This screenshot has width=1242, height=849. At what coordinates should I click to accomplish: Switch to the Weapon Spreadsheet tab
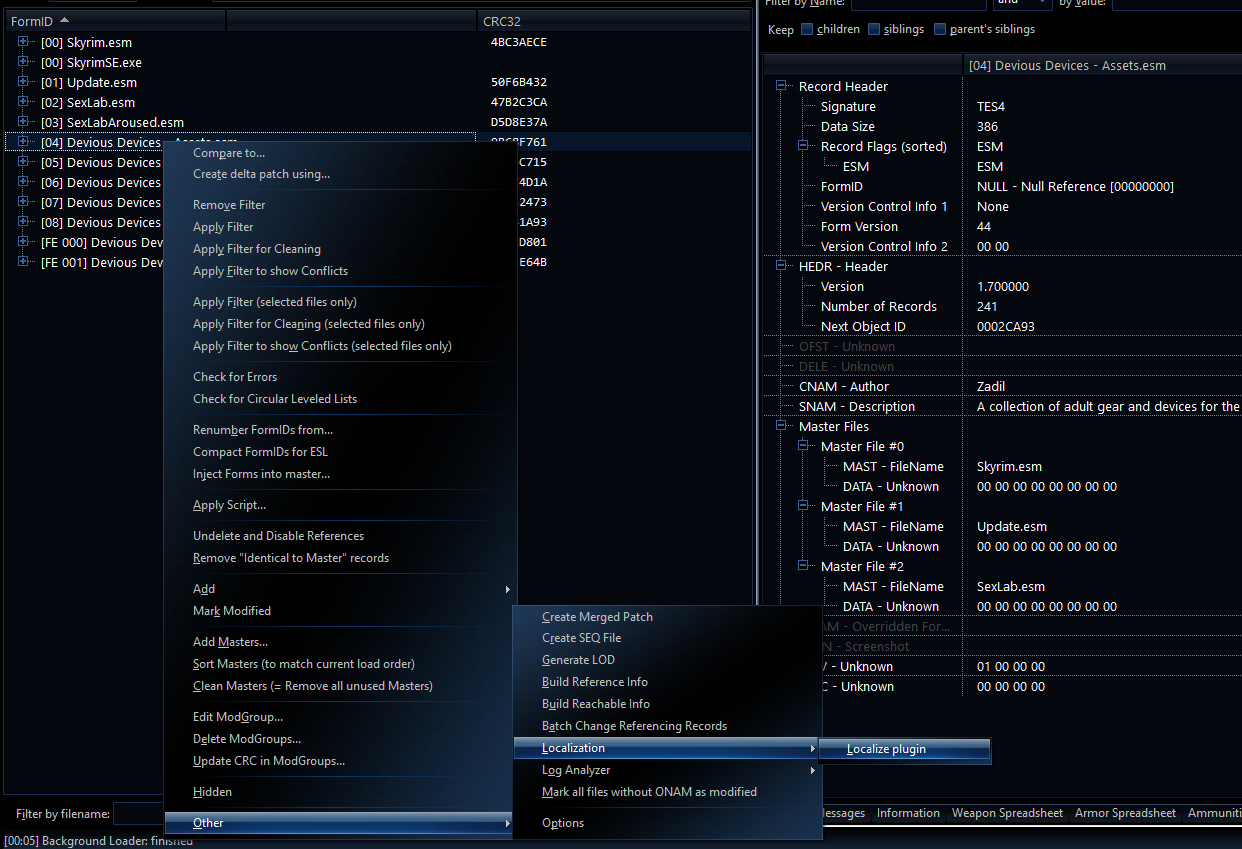tap(1007, 813)
